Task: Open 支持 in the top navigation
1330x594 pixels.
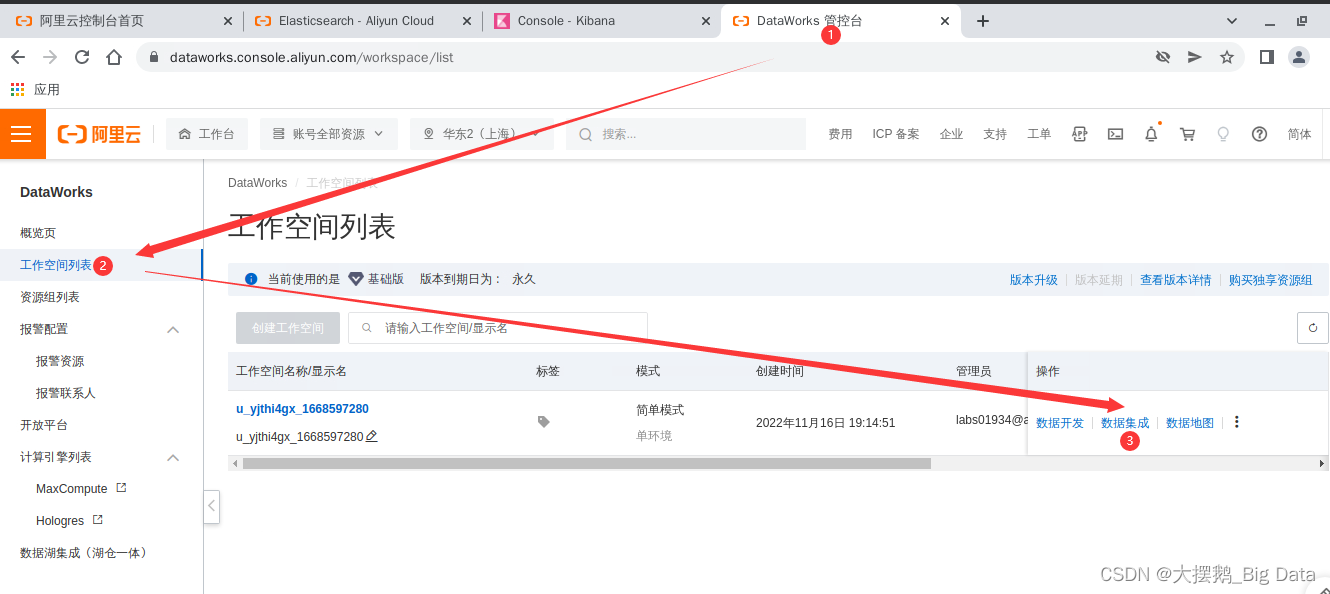Action: click(x=995, y=134)
